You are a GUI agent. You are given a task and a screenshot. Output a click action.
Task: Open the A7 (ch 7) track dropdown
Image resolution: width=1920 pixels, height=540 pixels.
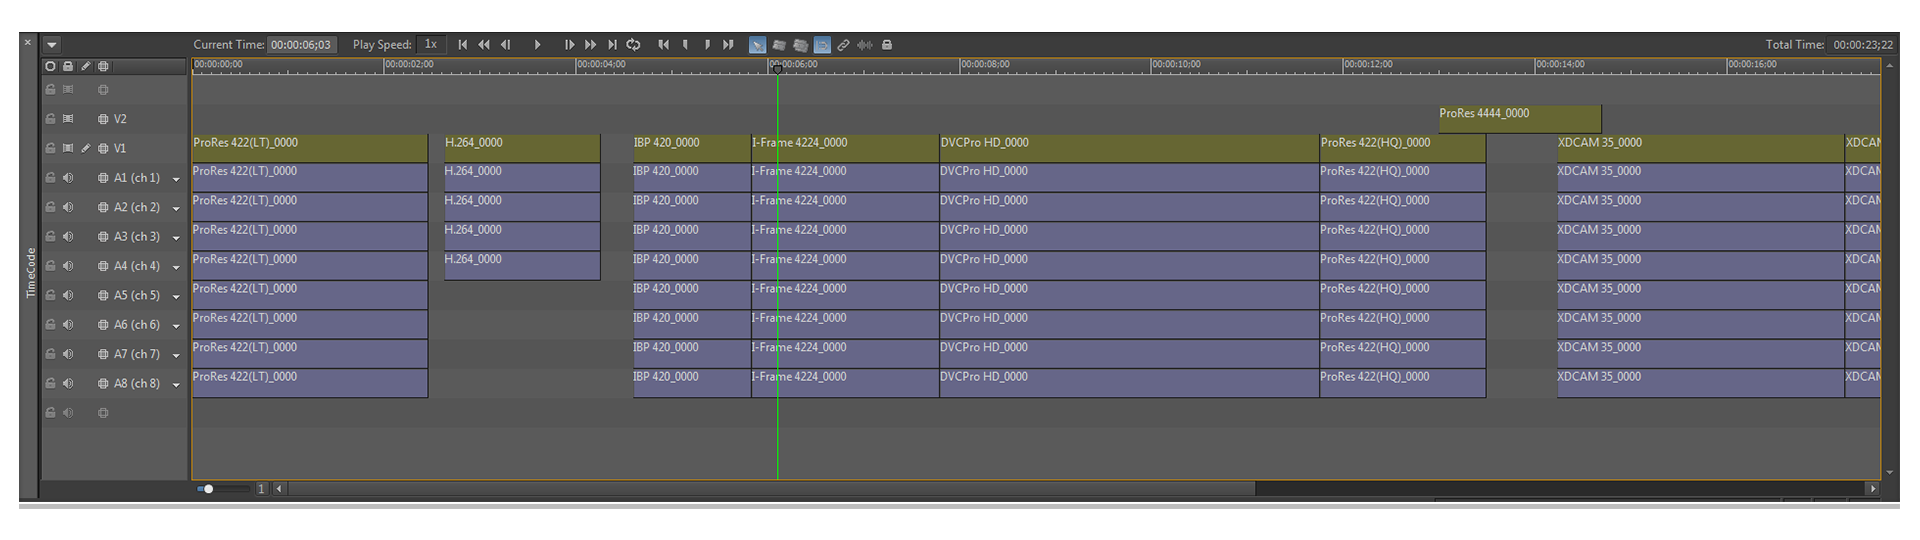point(176,356)
